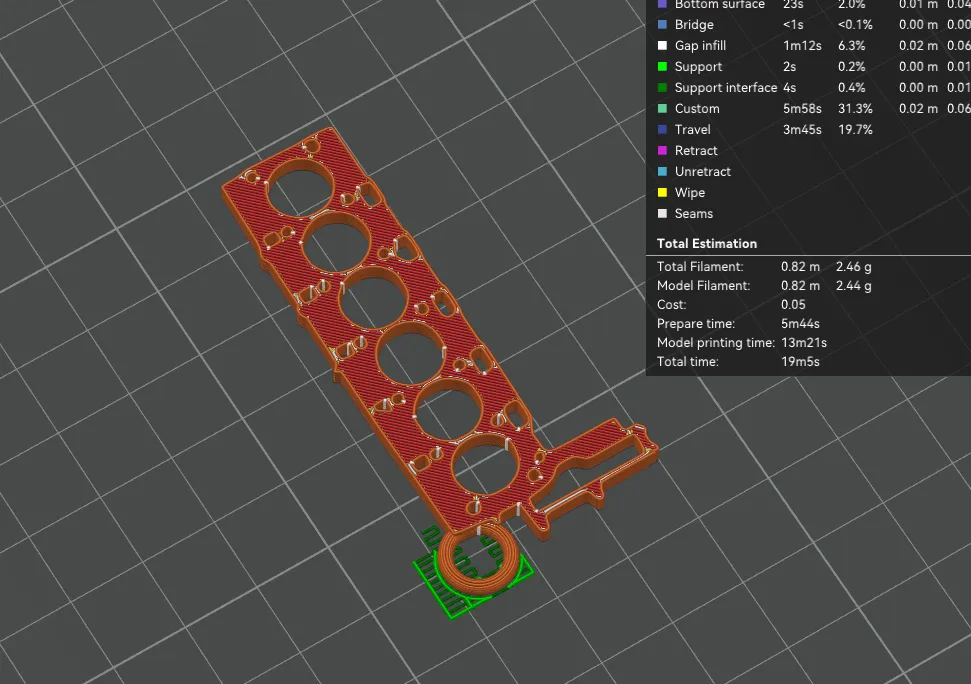Click the Custom color swatch

662,109
